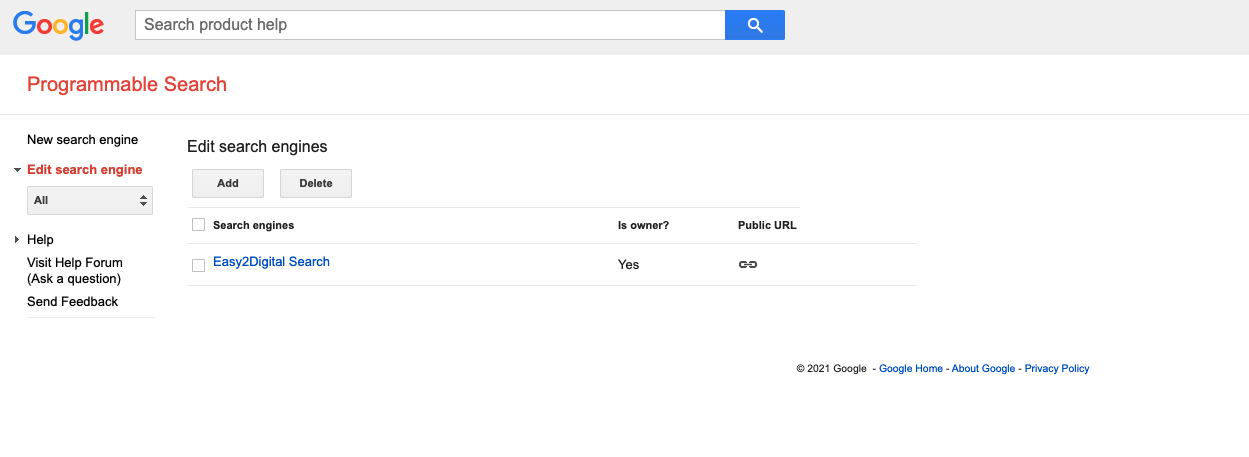Click the Google logo
The height and width of the screenshot is (457, 1249).
(58, 25)
